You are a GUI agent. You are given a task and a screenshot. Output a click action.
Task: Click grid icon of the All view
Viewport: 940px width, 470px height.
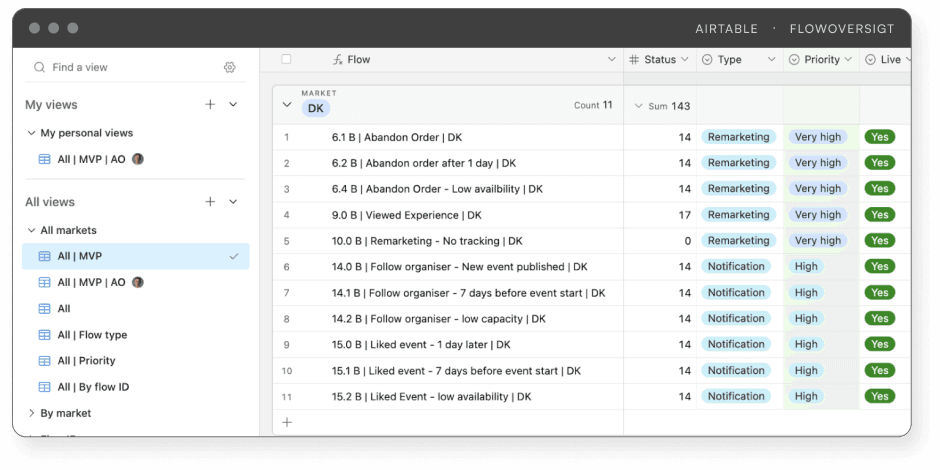point(44,309)
